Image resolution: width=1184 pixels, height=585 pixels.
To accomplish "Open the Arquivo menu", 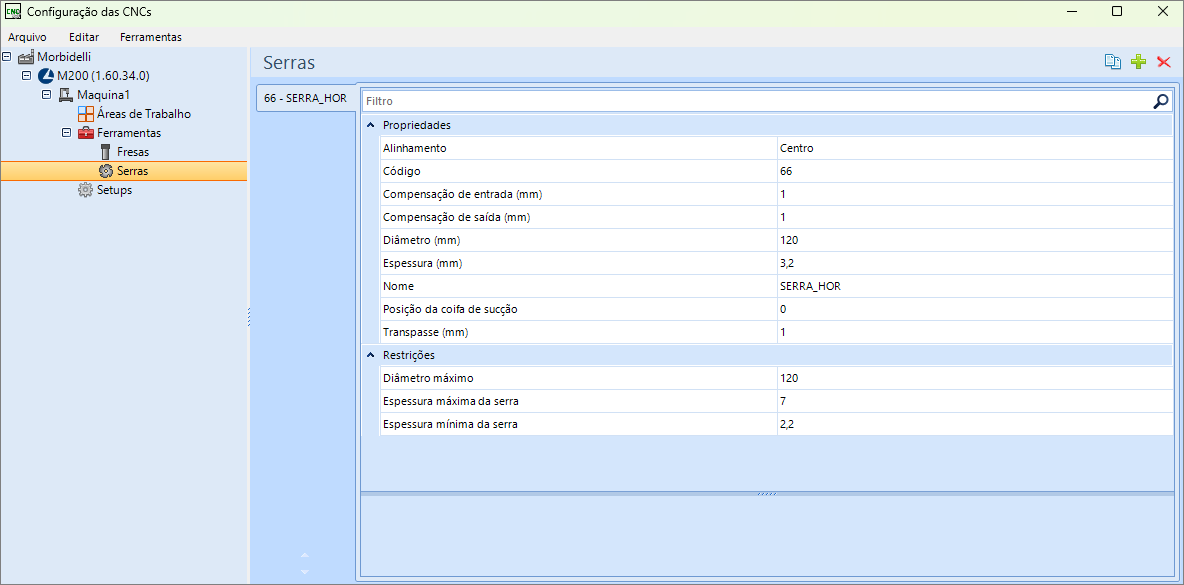I will pos(27,37).
